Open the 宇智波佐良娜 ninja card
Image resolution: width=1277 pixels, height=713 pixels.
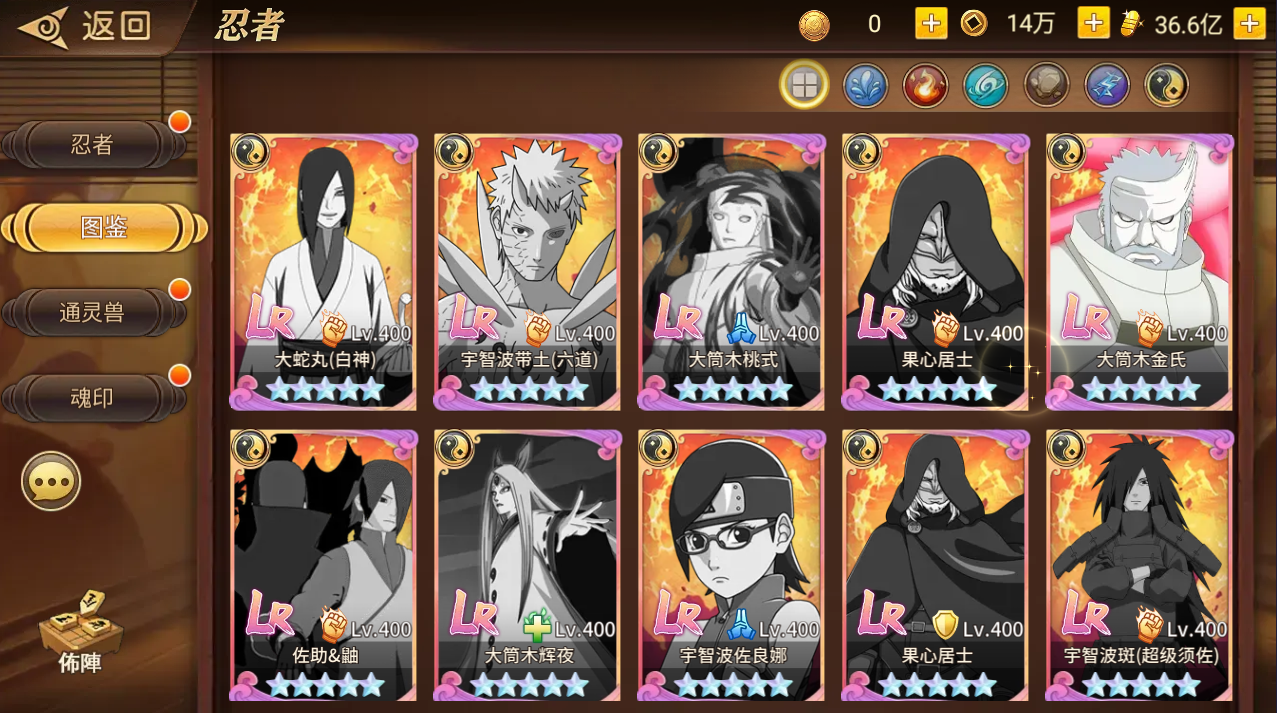click(732, 566)
